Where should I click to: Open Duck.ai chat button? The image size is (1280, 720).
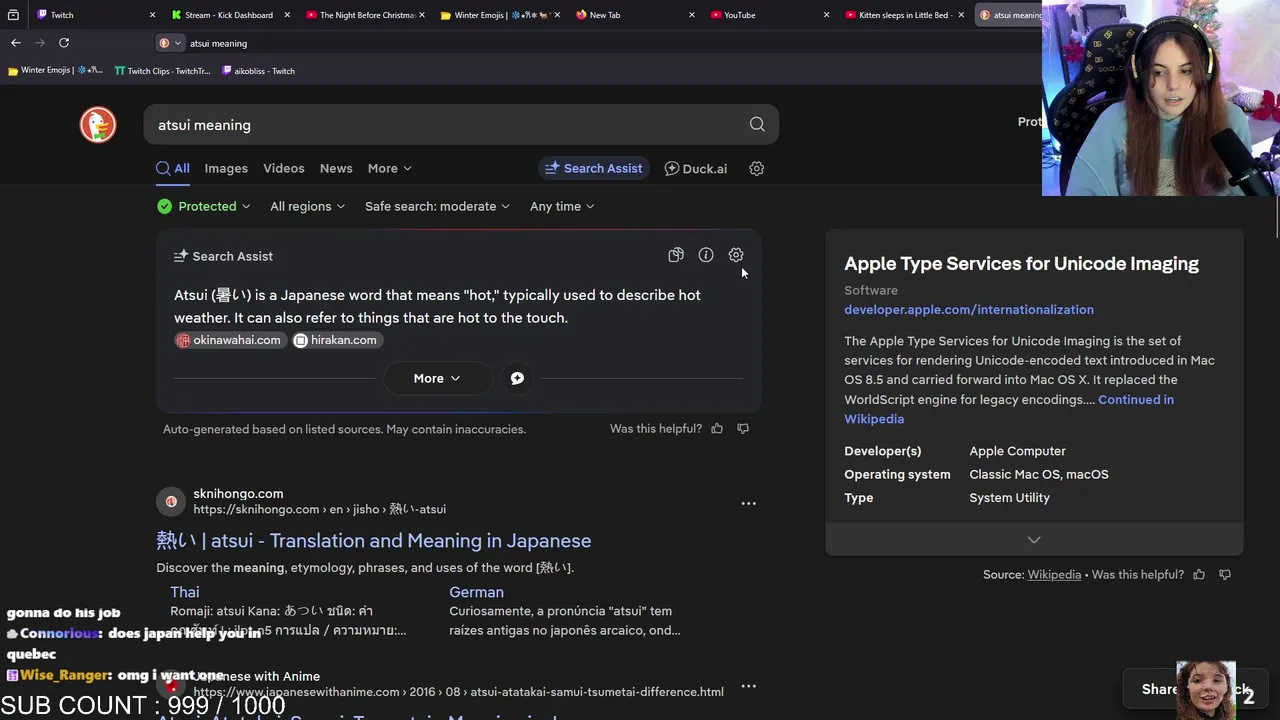[696, 169]
